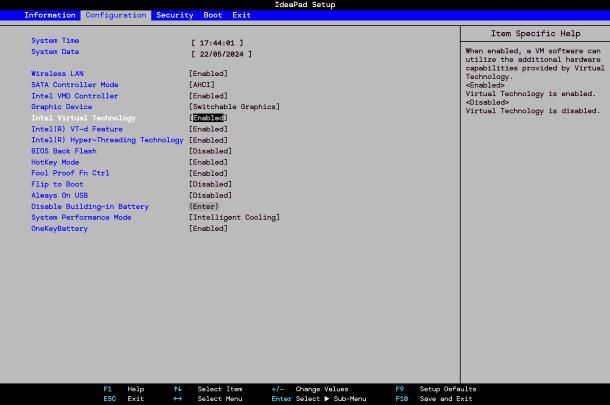
Task: Select the Always On USB label
Action: (60, 195)
